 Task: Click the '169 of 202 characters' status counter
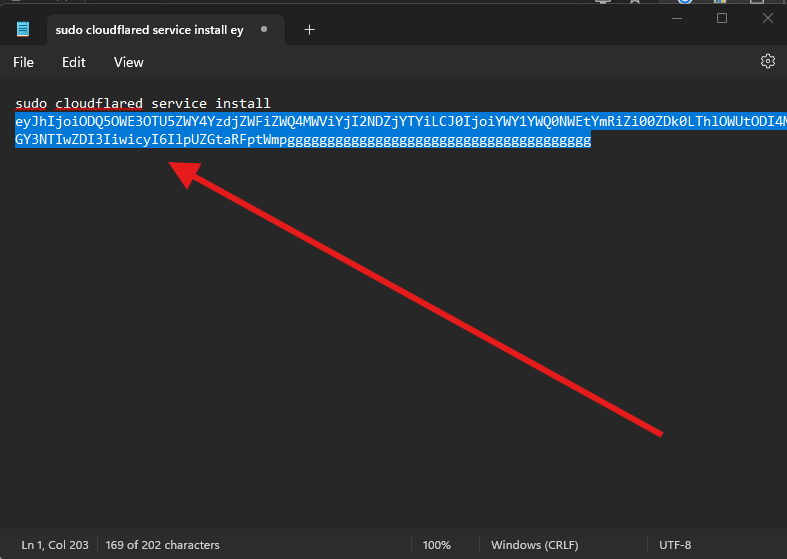[162, 545]
